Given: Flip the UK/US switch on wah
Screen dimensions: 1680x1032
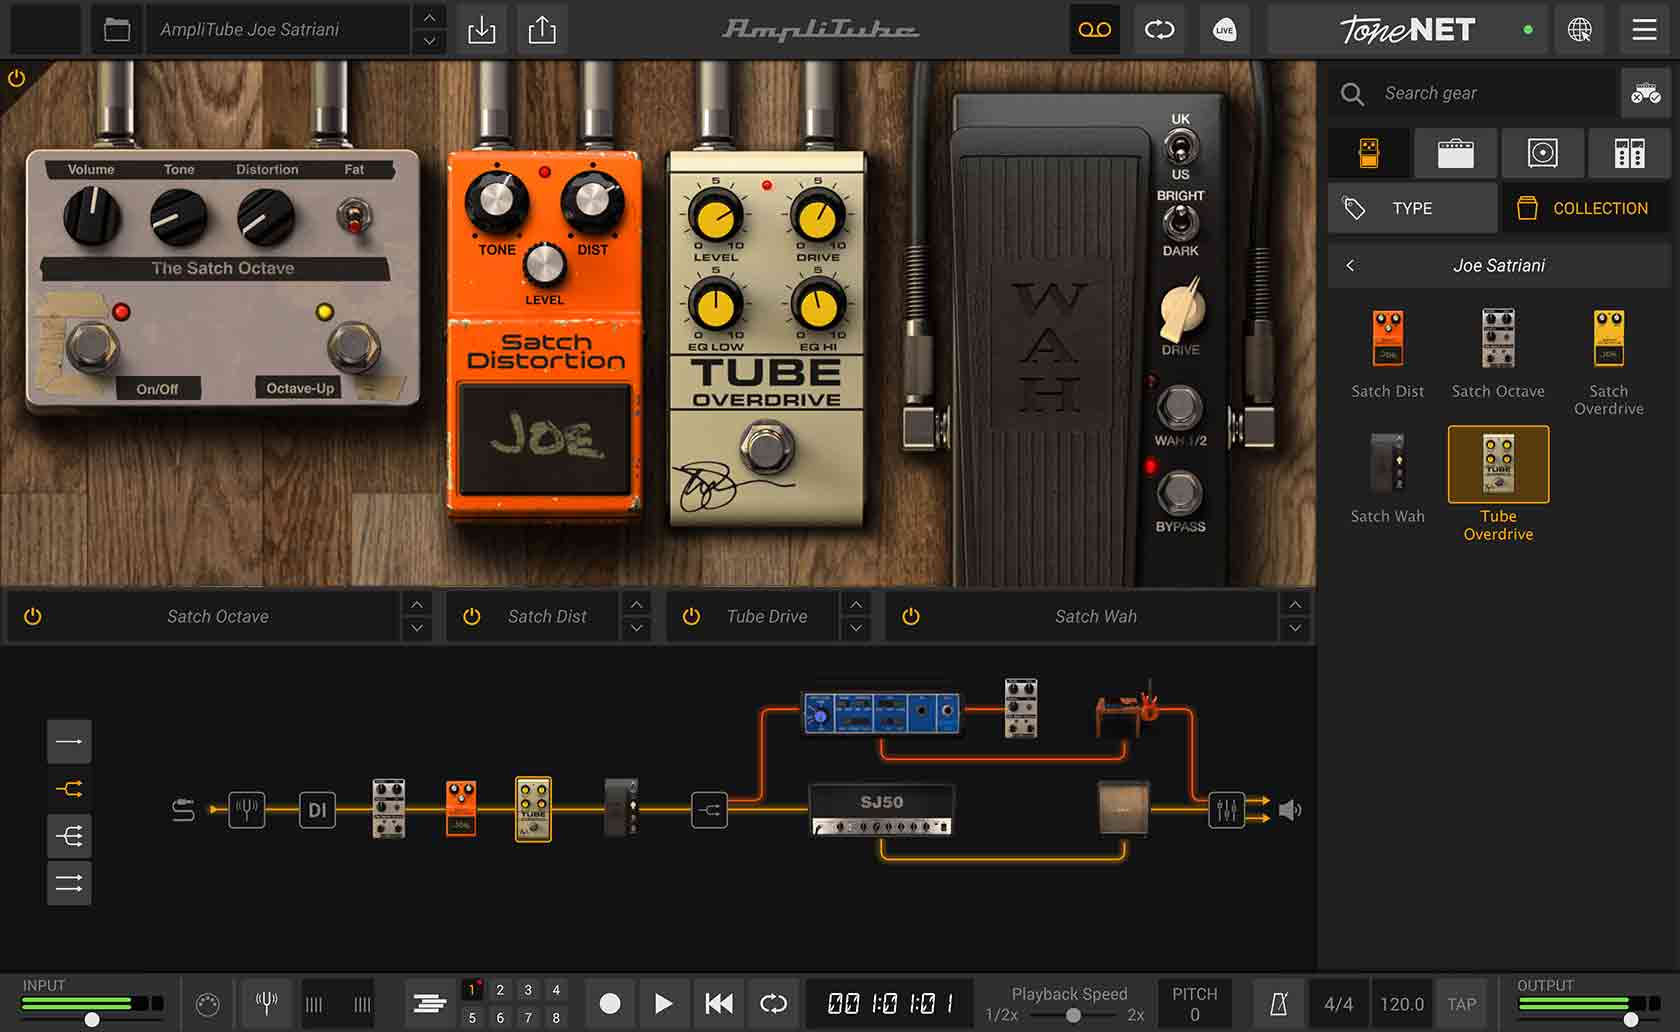Looking at the screenshot, I should pos(1180,148).
